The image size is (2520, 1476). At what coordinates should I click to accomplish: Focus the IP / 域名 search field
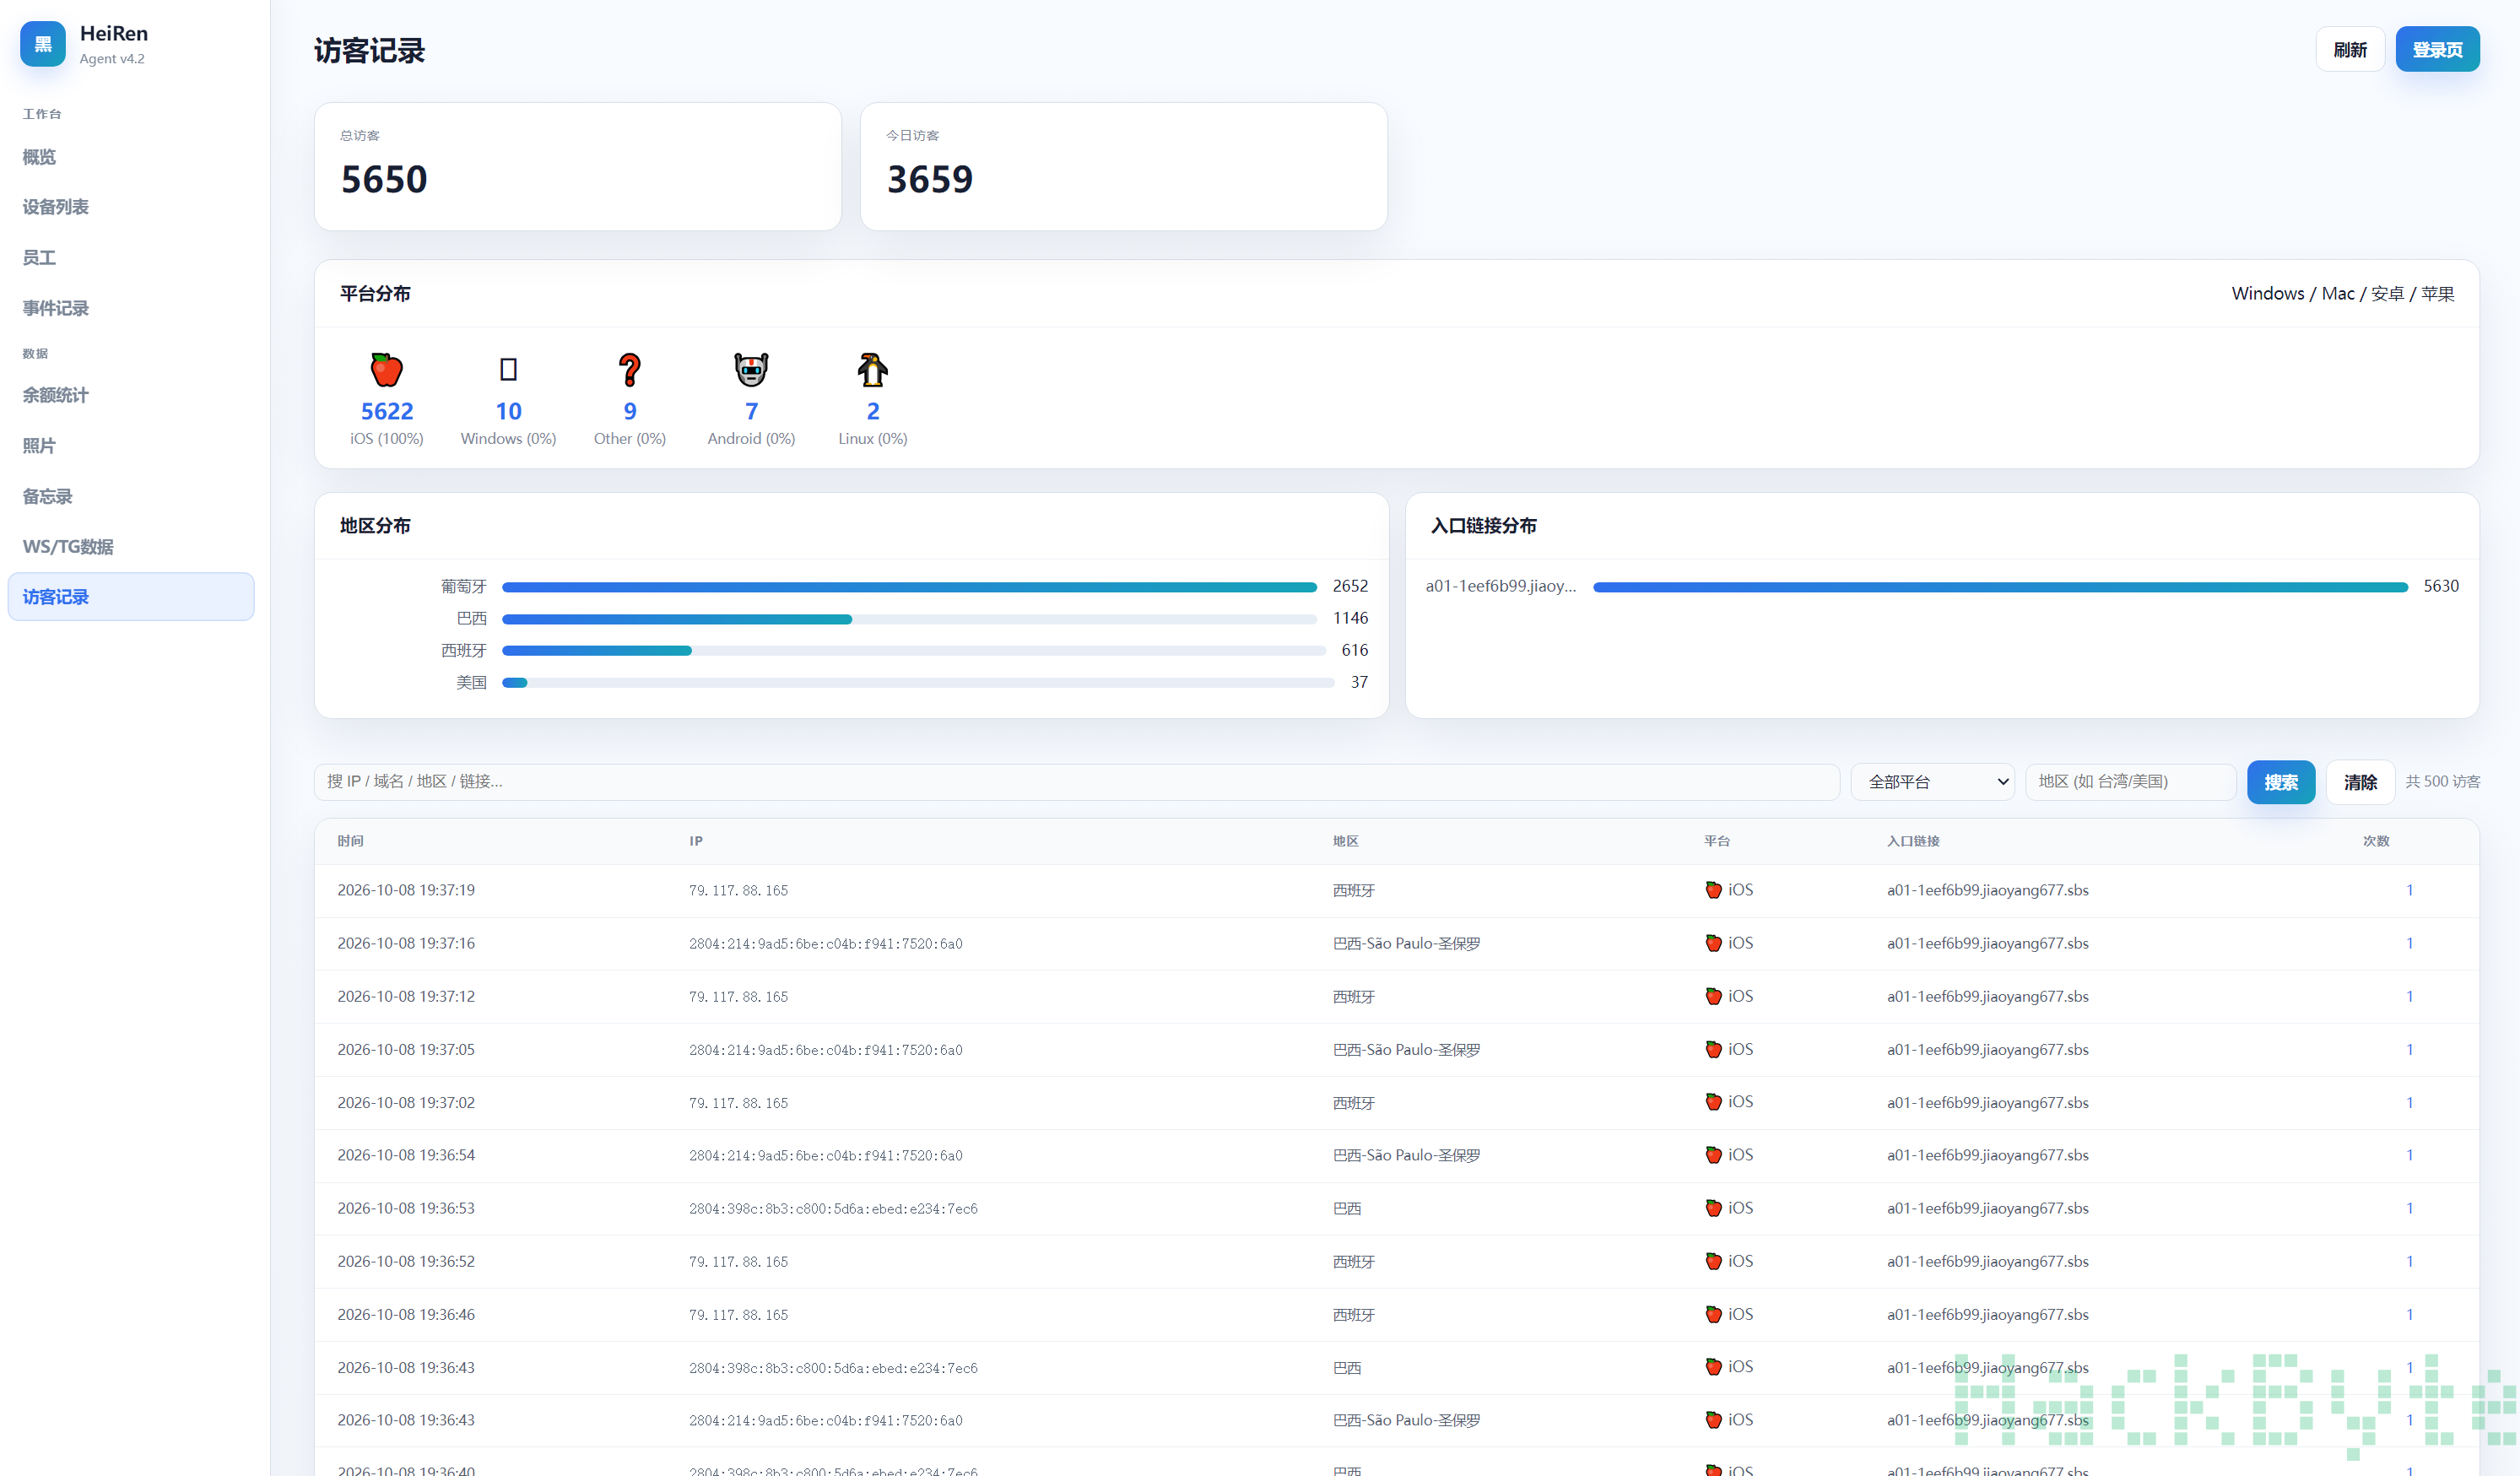1076,782
